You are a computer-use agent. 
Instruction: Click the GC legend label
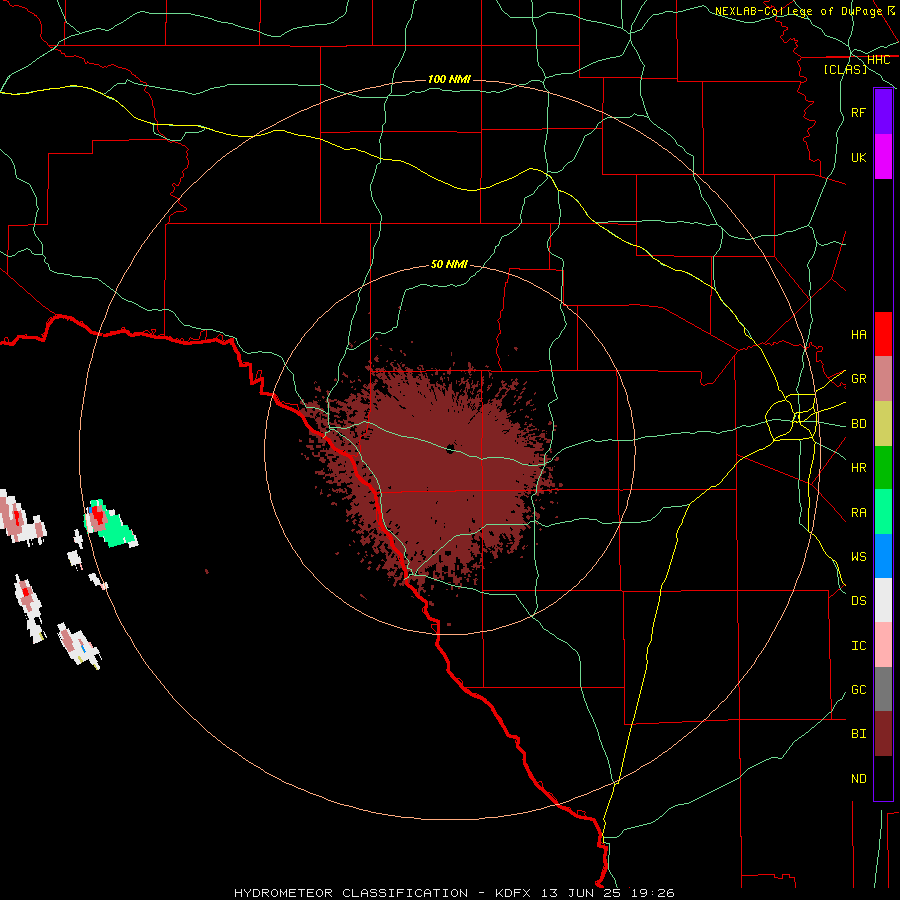(x=858, y=689)
